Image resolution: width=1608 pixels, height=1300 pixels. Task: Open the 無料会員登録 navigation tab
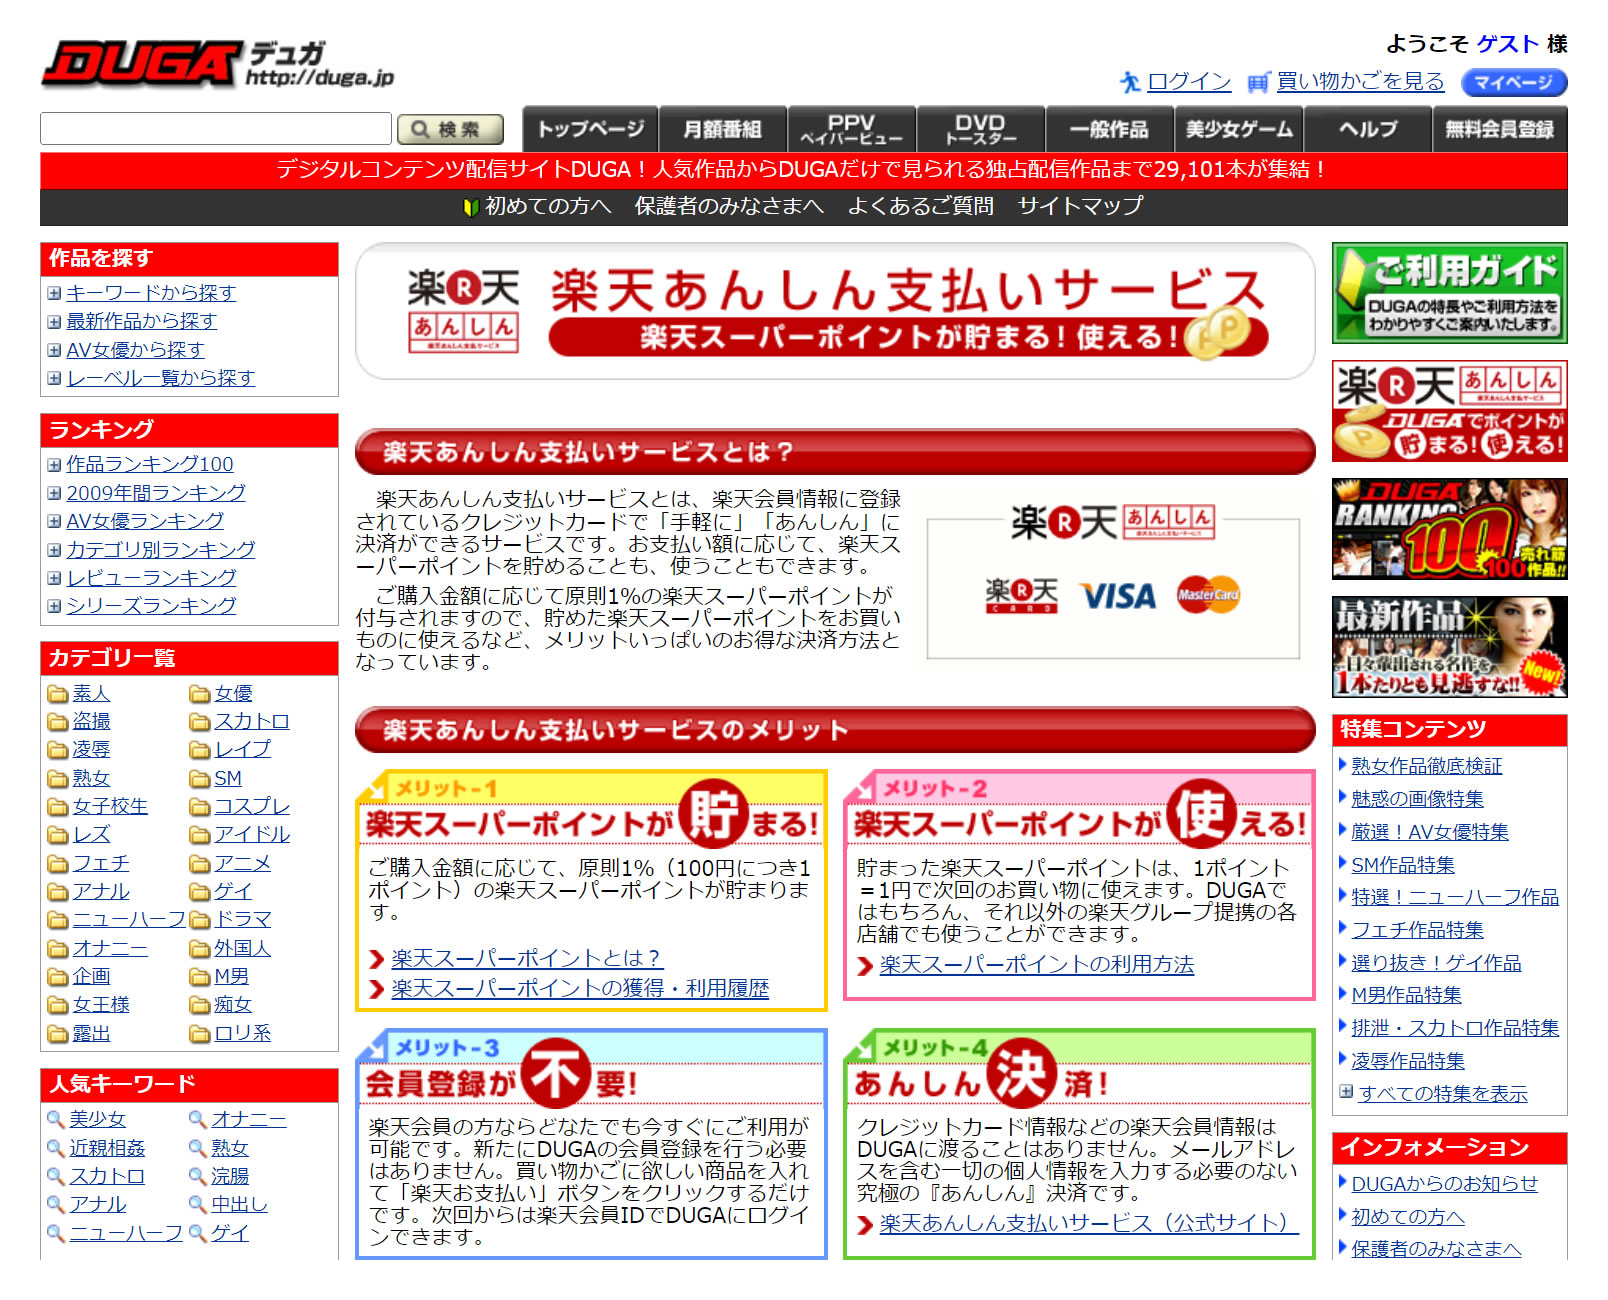click(1500, 129)
